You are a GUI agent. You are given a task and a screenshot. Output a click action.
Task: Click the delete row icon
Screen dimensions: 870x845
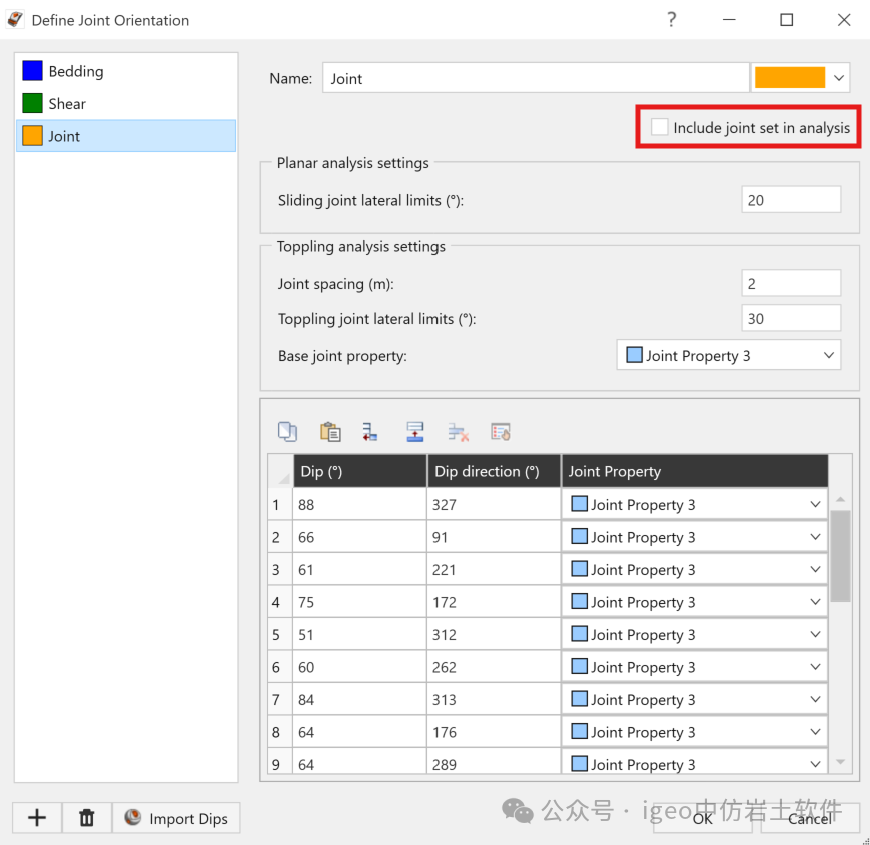click(x=458, y=432)
